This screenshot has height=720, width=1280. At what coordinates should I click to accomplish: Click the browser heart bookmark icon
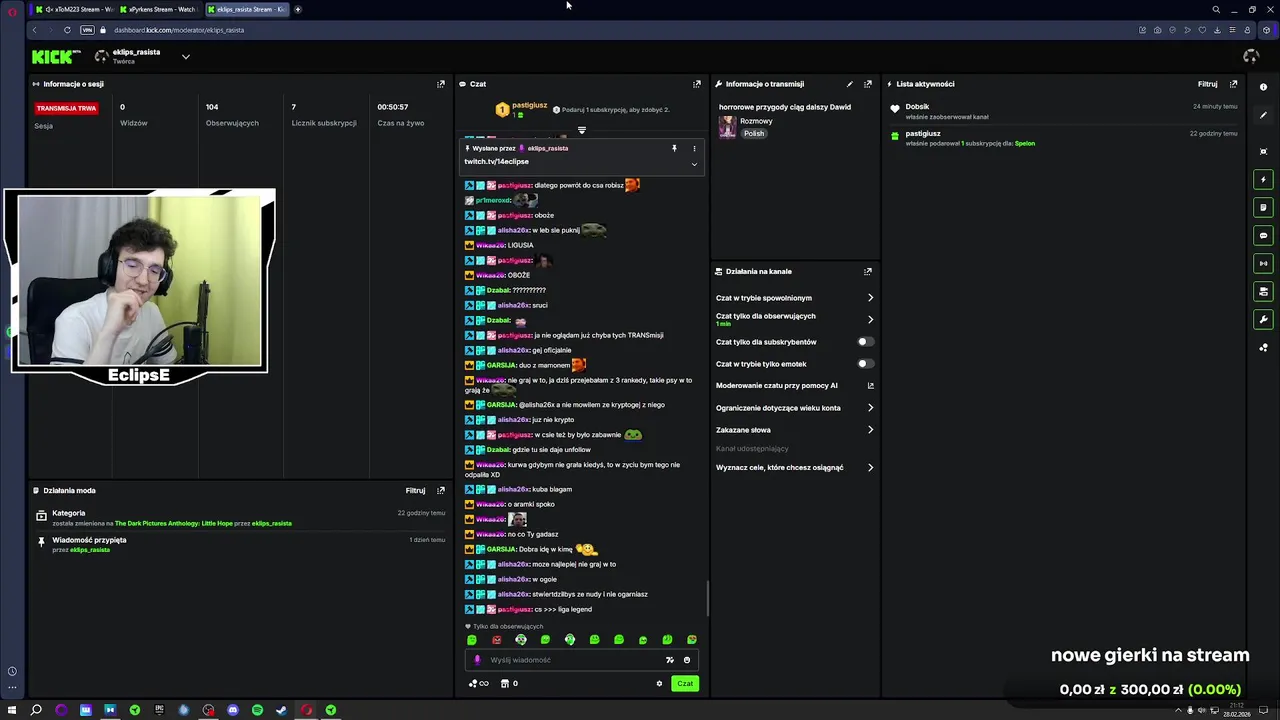tap(1203, 30)
